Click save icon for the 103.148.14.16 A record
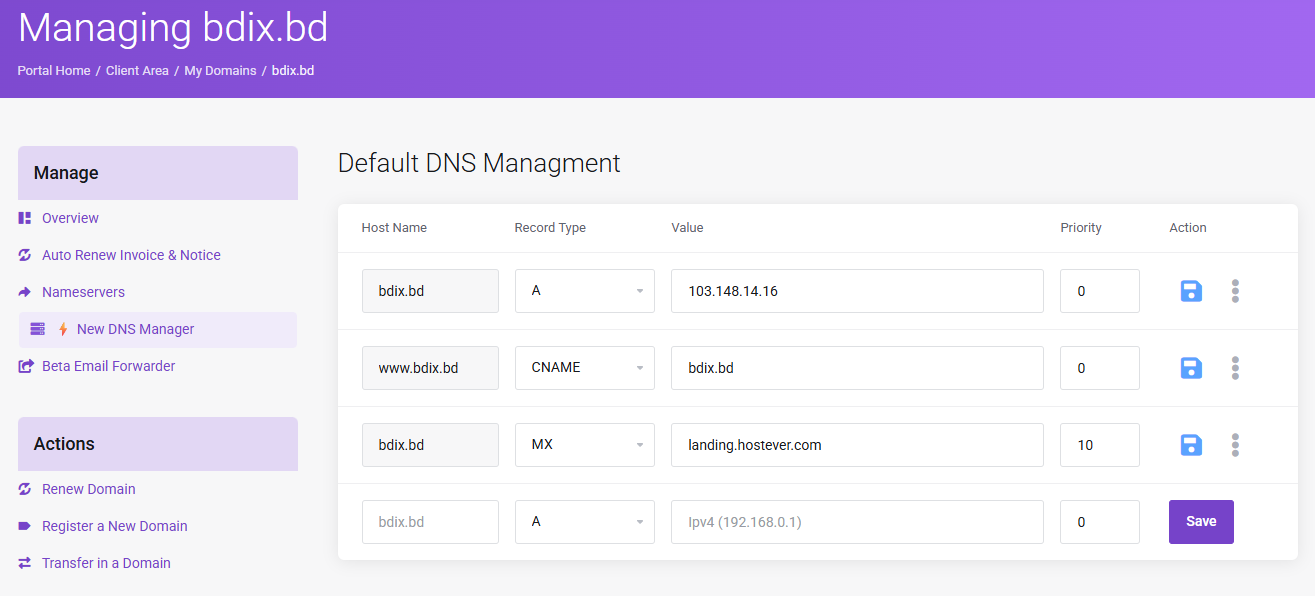1315x596 pixels. [x=1191, y=291]
